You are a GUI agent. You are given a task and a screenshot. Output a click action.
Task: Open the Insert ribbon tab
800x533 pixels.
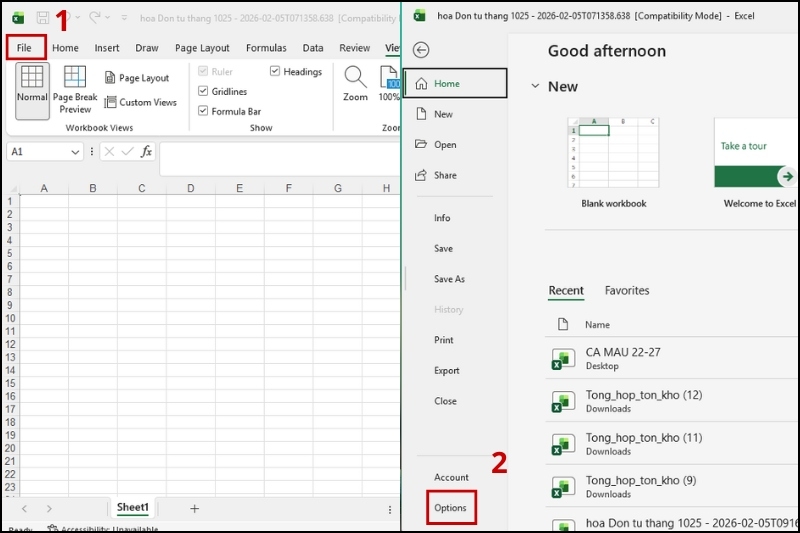pos(107,48)
